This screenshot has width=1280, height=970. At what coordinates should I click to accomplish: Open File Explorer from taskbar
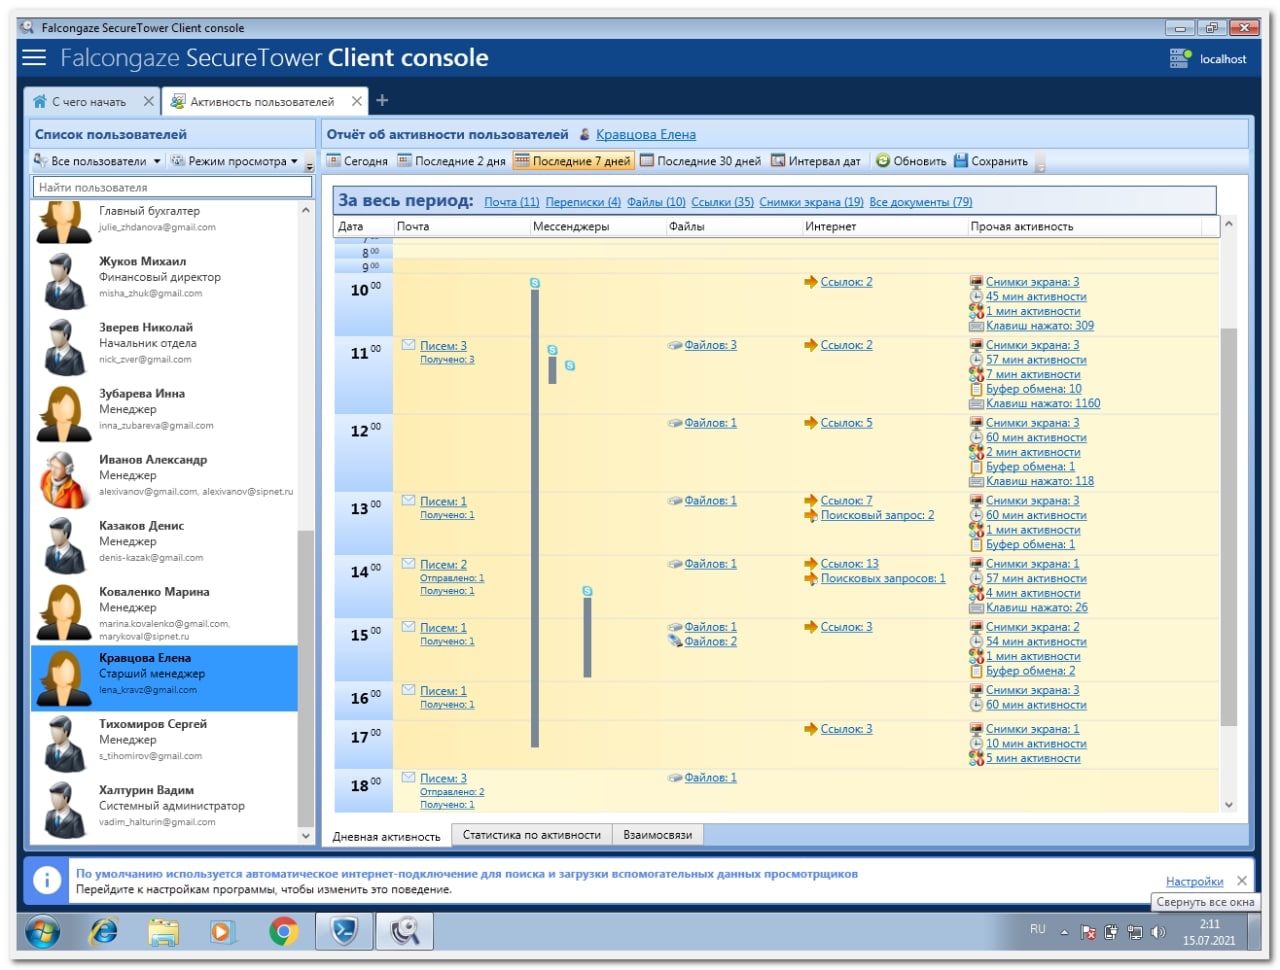pyautogui.click(x=163, y=933)
